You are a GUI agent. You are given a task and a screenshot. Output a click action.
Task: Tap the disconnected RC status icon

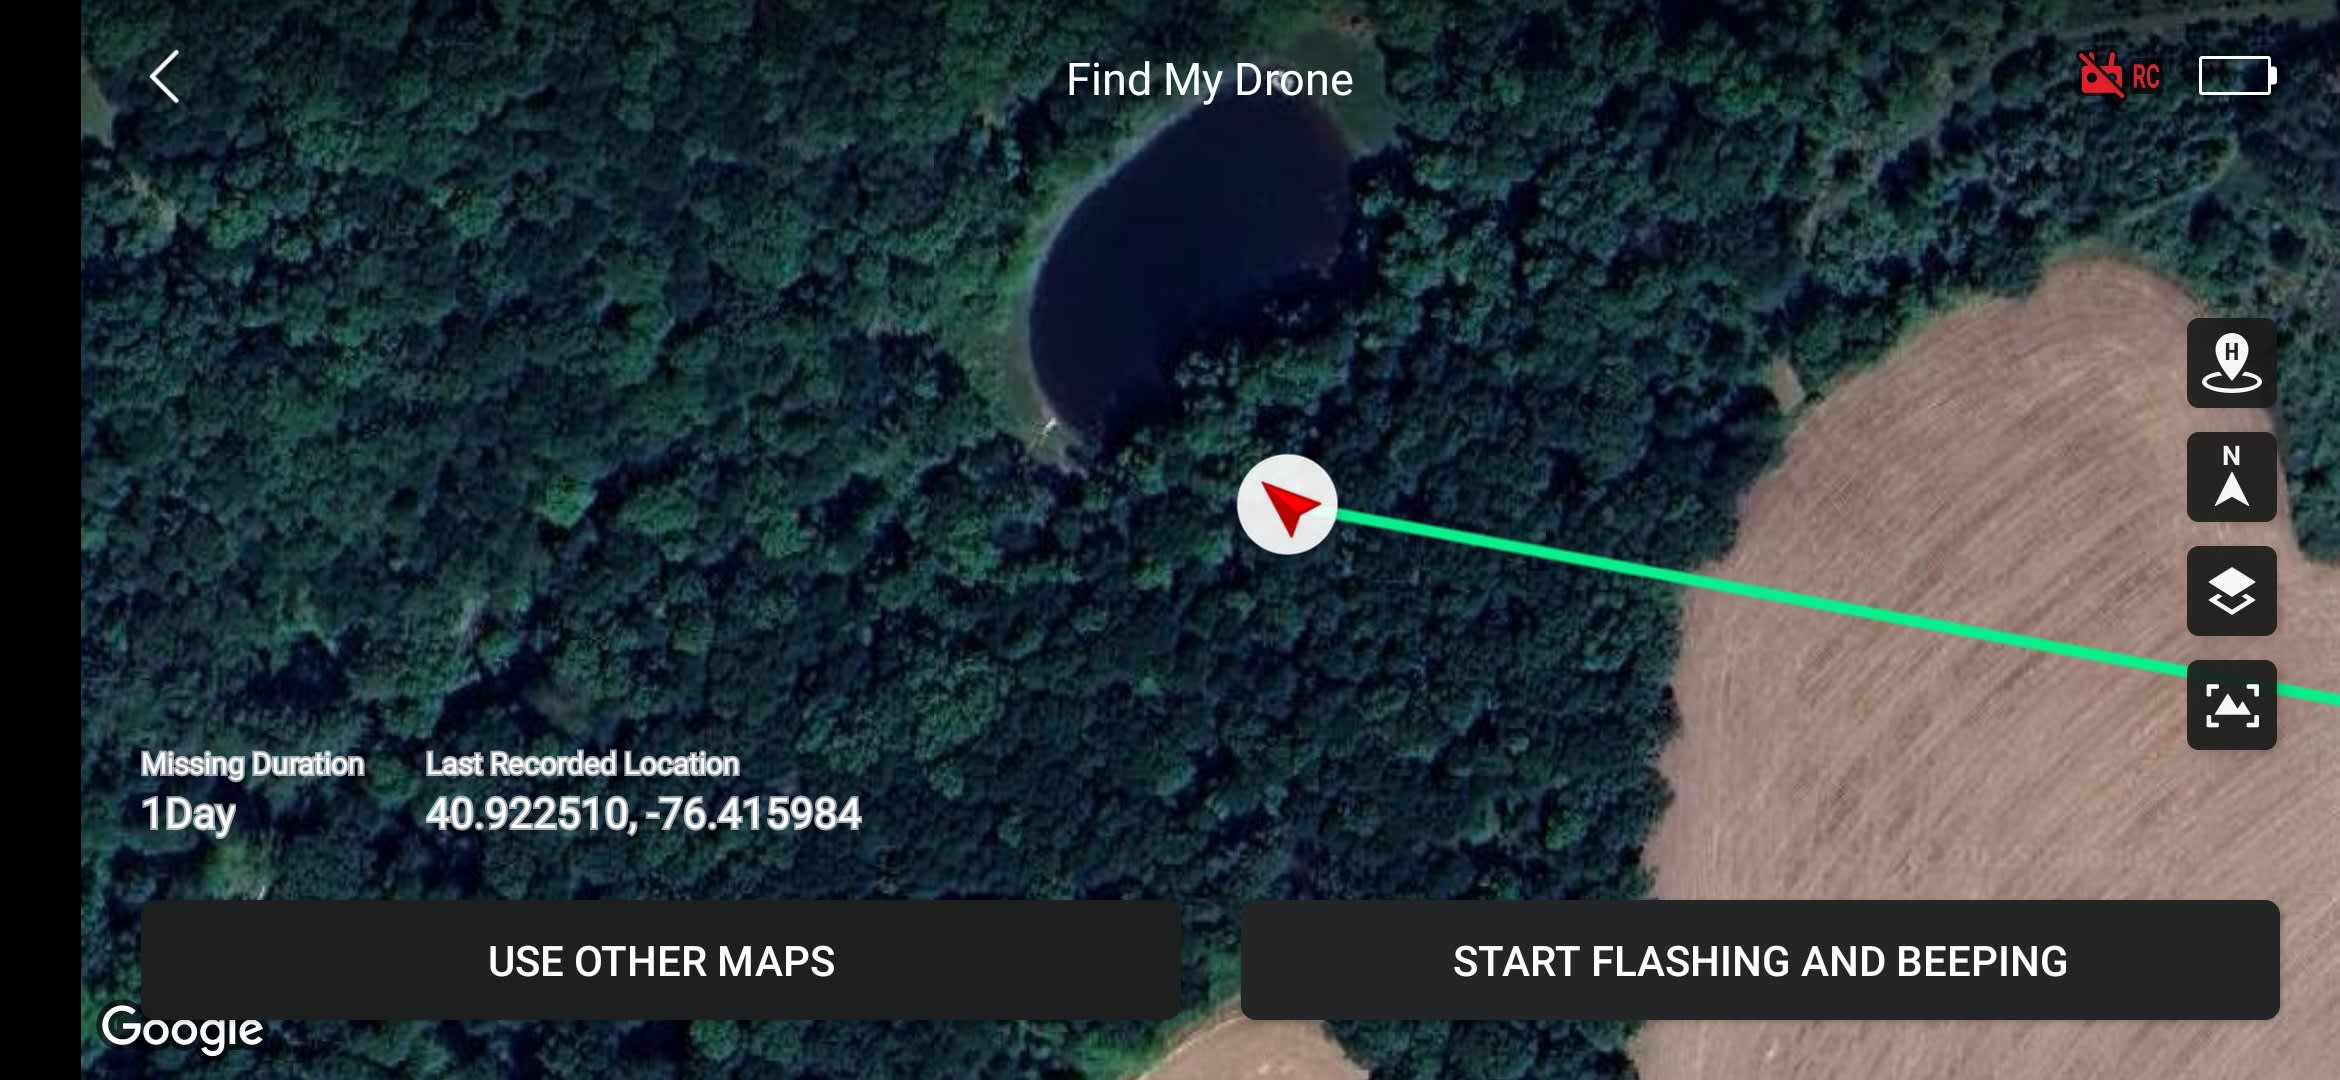click(x=2101, y=76)
